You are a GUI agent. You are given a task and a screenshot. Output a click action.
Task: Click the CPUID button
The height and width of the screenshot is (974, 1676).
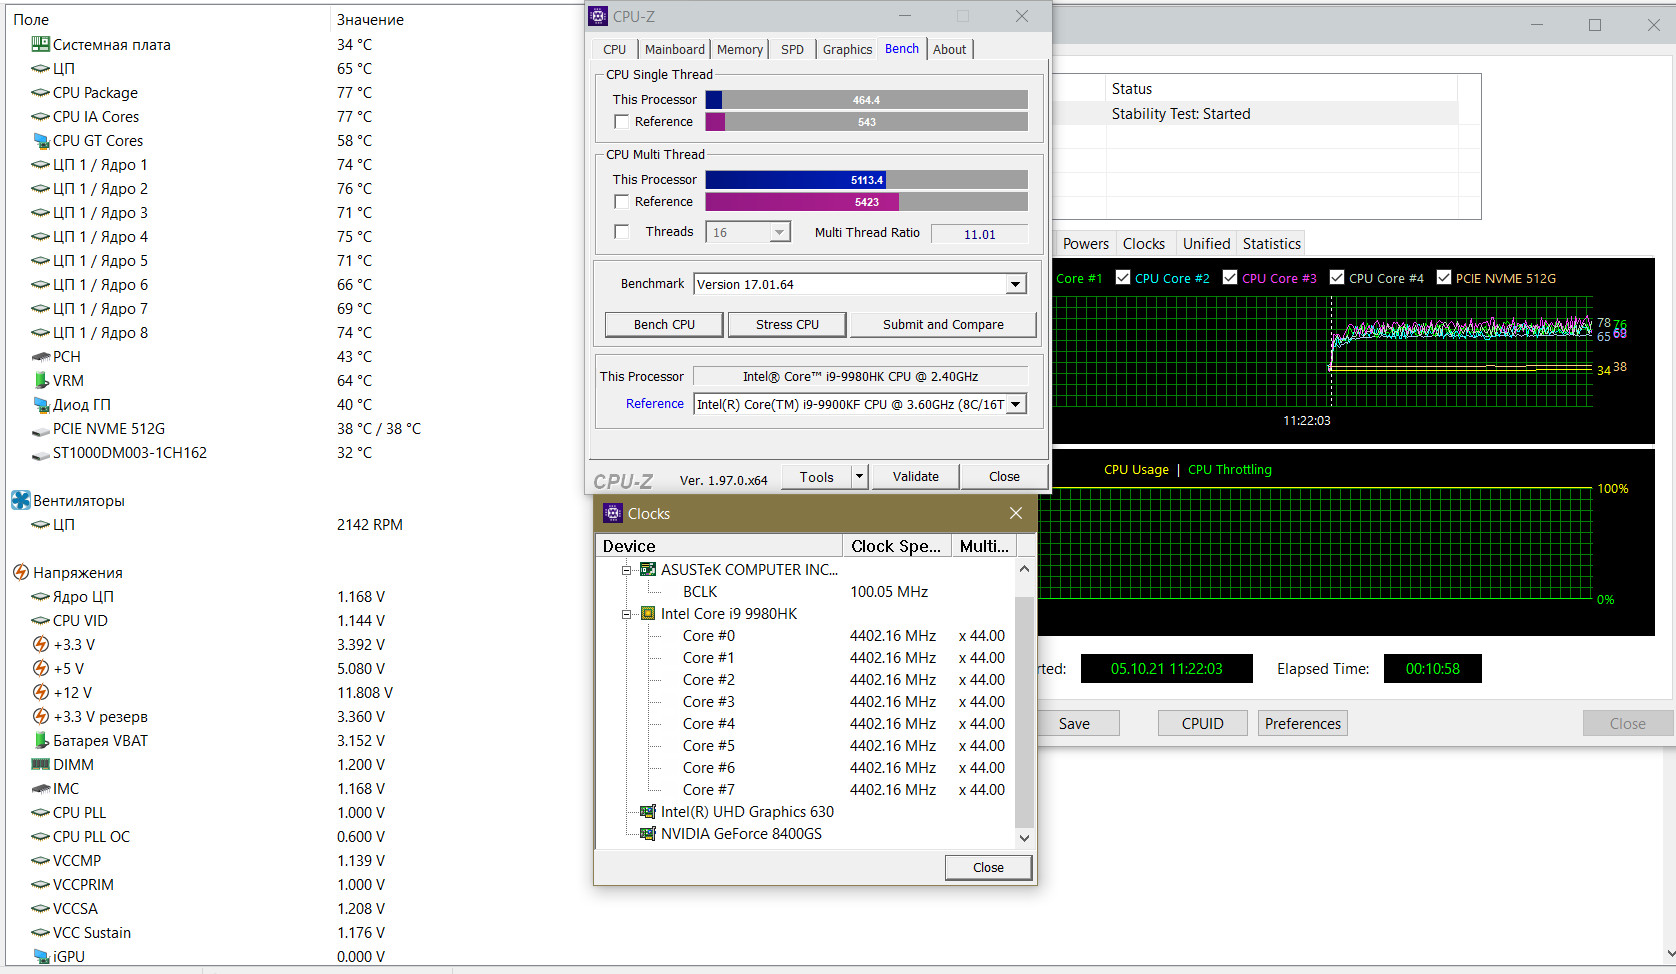tap(1203, 723)
